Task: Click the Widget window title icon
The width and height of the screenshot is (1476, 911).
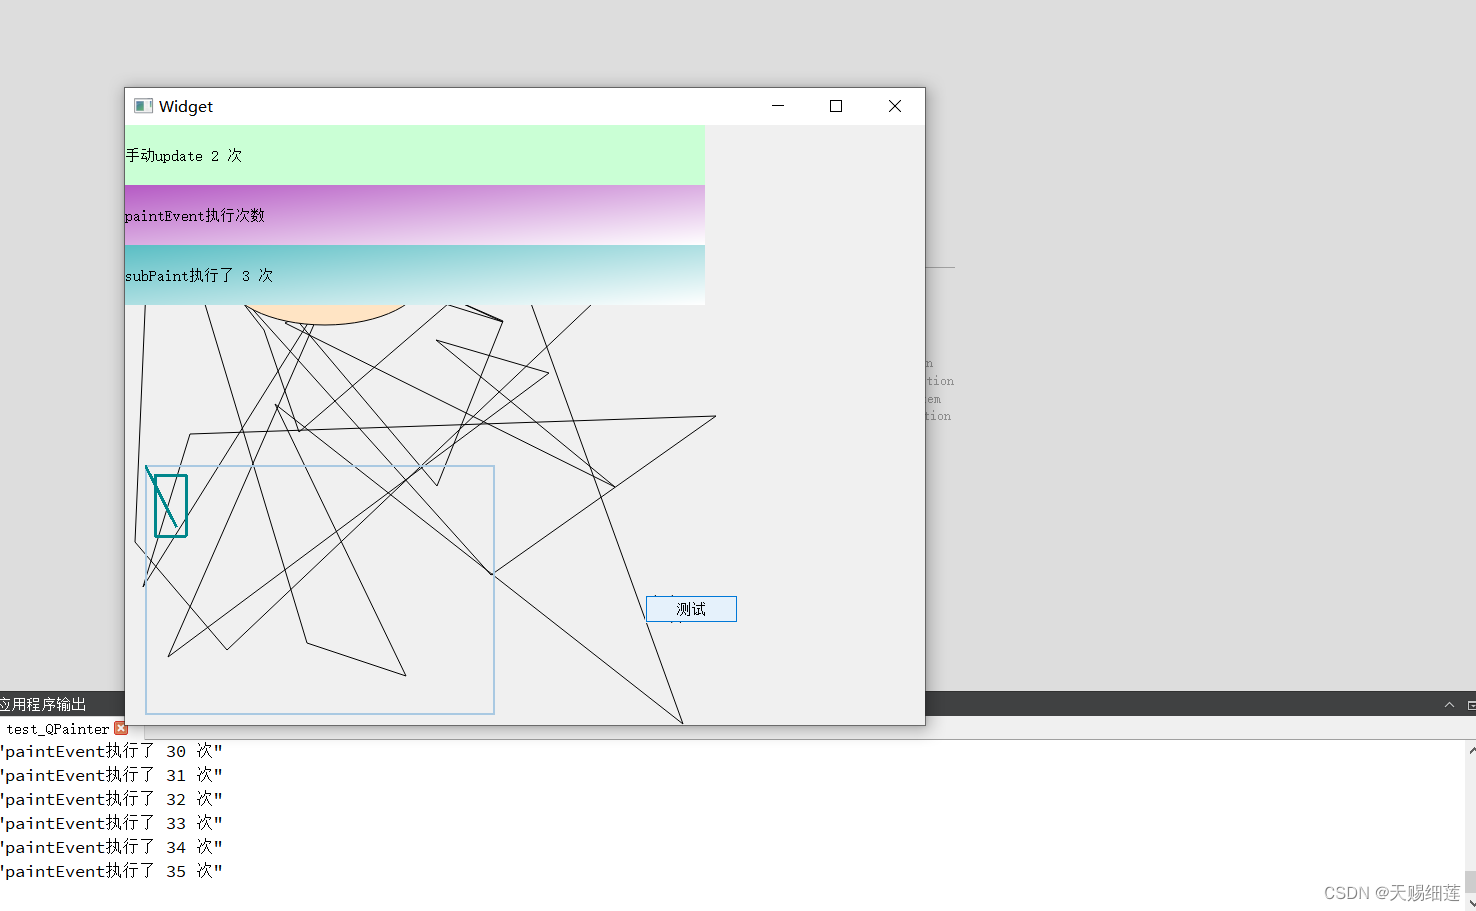Action: [144, 106]
